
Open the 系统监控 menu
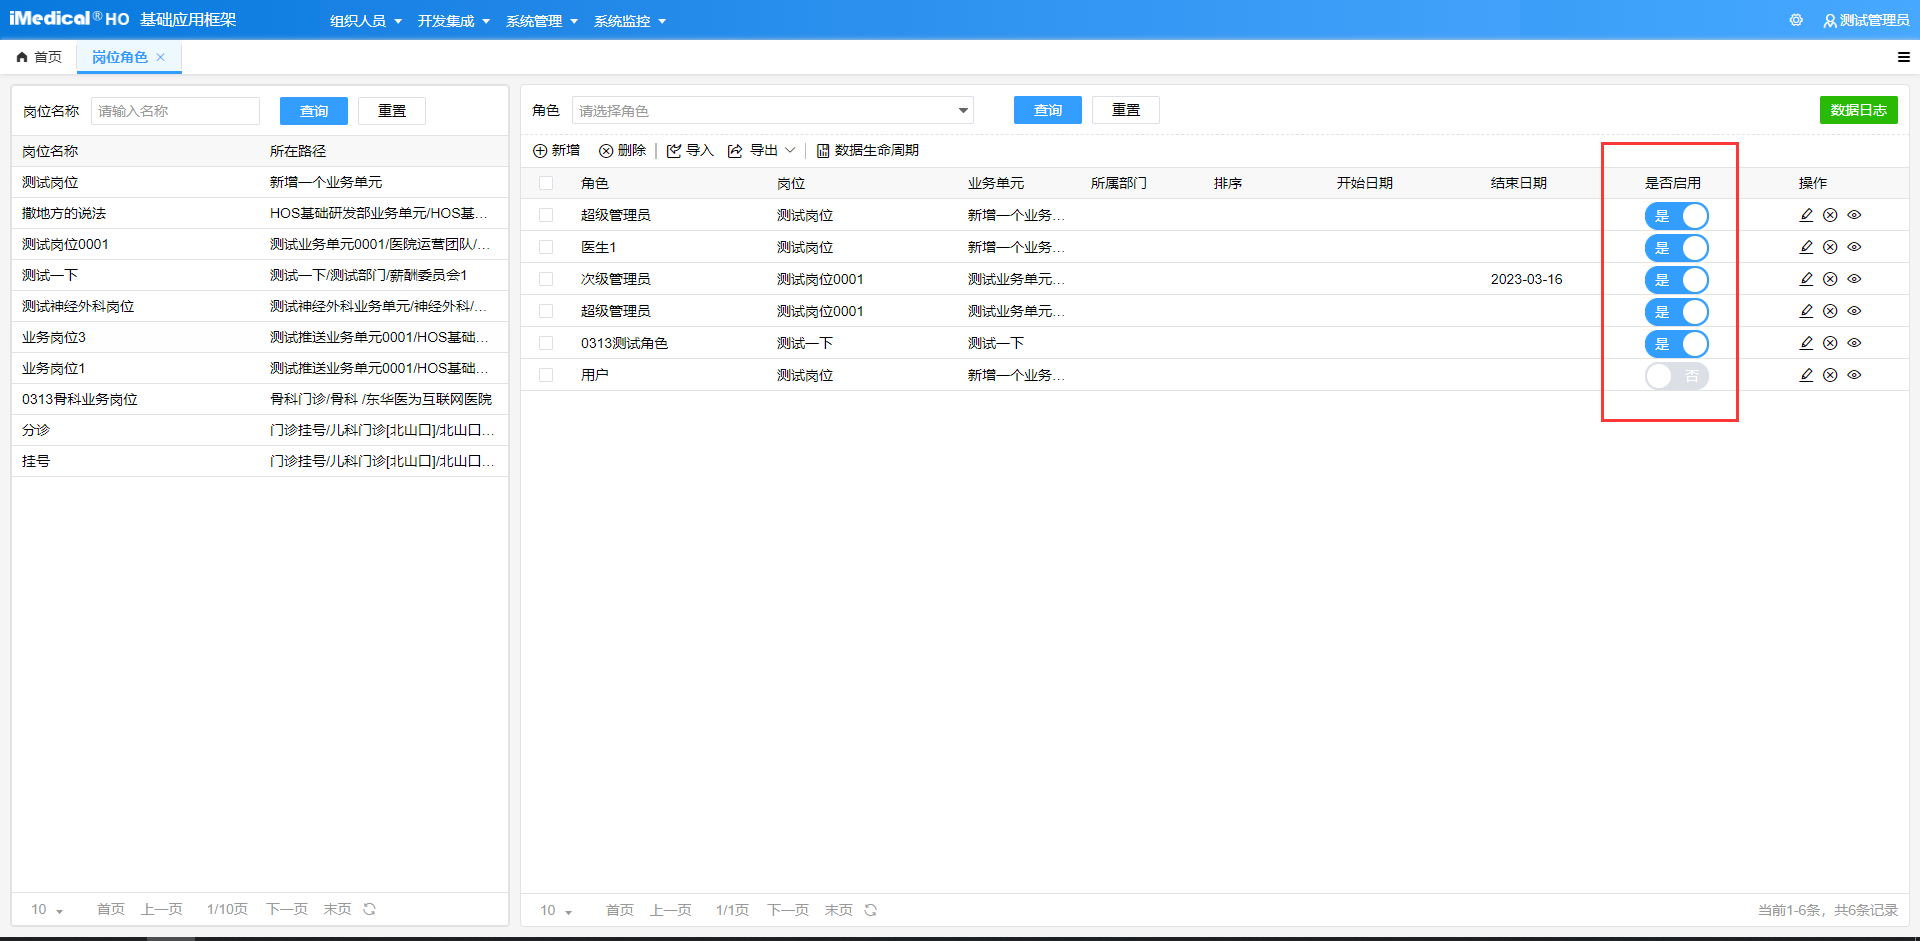(x=629, y=21)
